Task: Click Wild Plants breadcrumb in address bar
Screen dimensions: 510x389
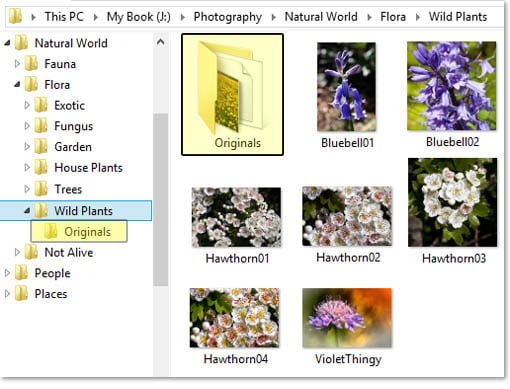Action: point(458,16)
